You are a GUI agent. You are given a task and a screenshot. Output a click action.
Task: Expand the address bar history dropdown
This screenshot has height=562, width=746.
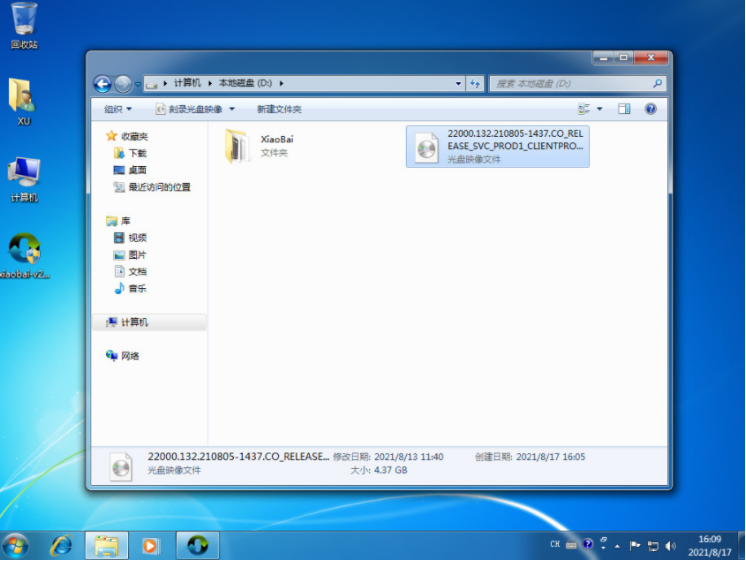pos(458,84)
